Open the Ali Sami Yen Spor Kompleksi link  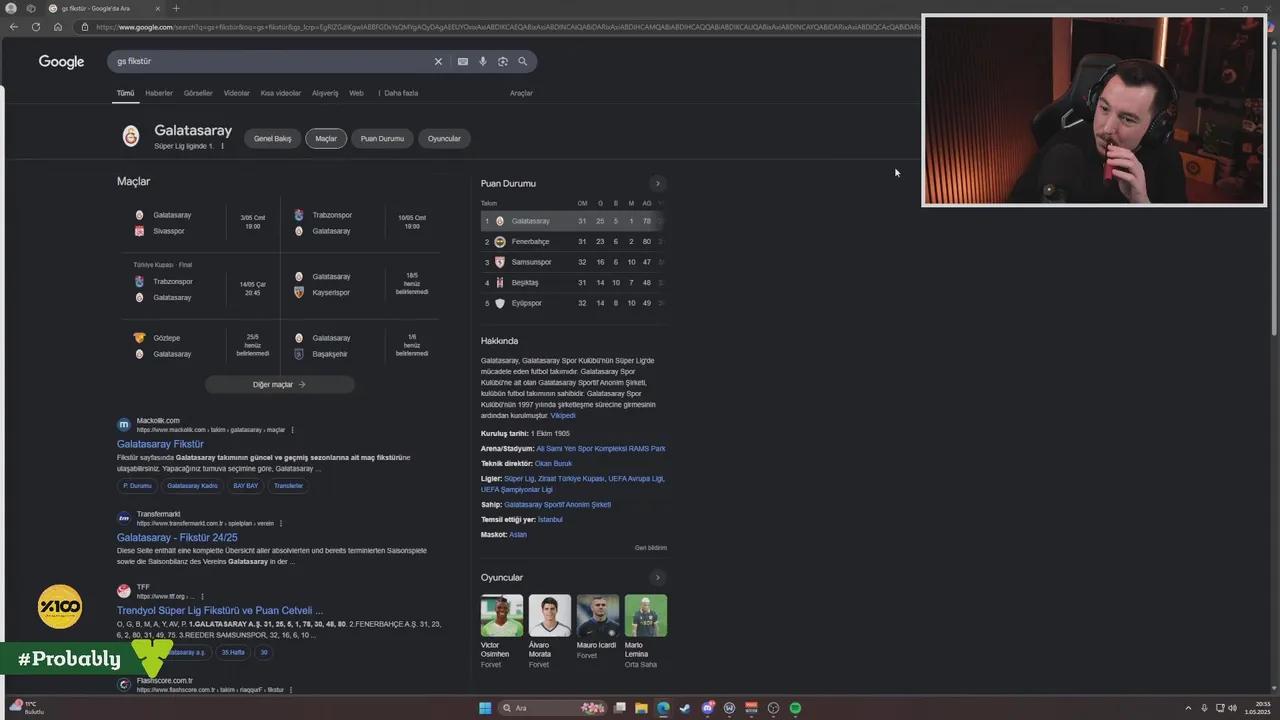[x=601, y=449]
